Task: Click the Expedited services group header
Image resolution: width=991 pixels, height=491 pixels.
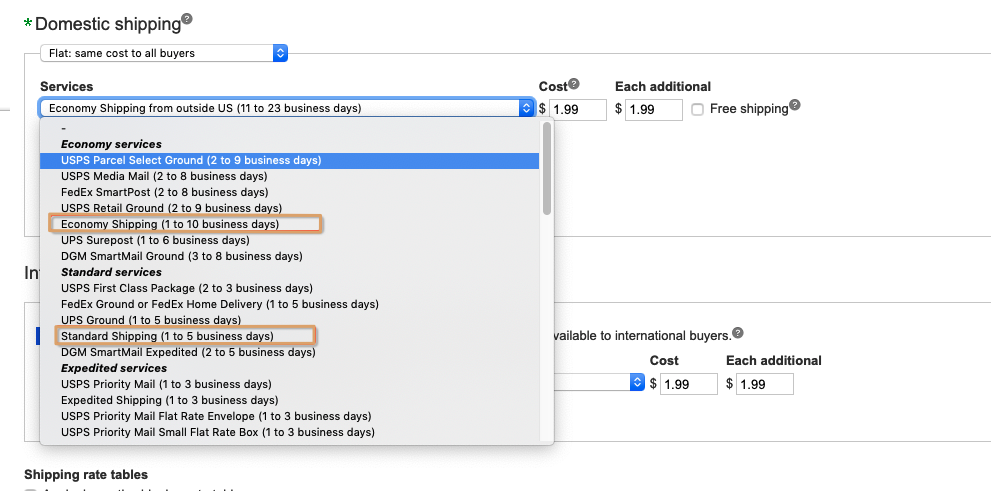Action: tap(114, 368)
